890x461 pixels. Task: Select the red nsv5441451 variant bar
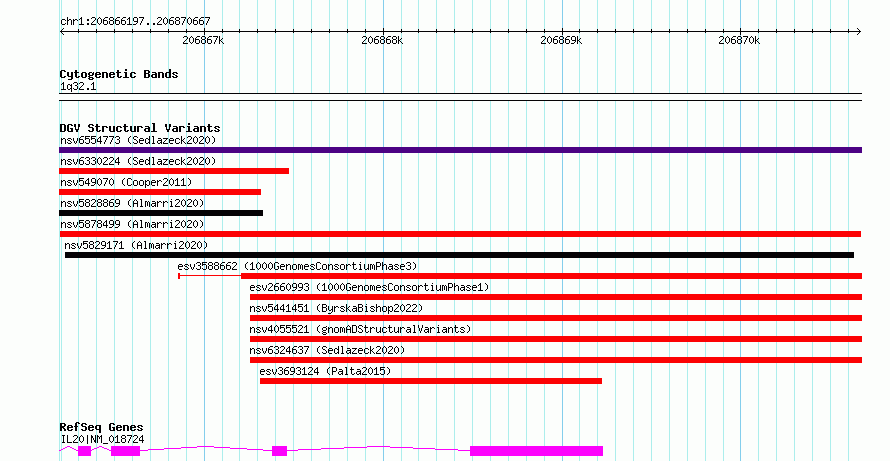tap(556, 318)
